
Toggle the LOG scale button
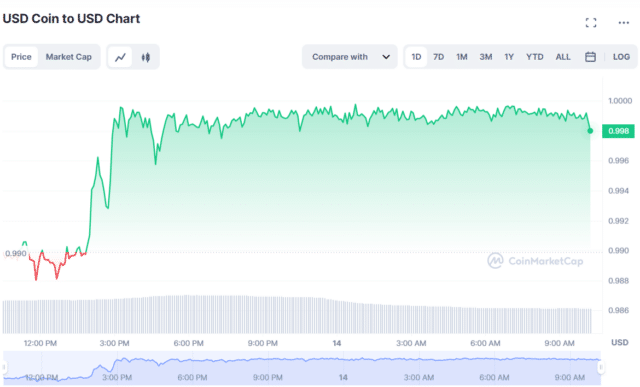click(621, 57)
